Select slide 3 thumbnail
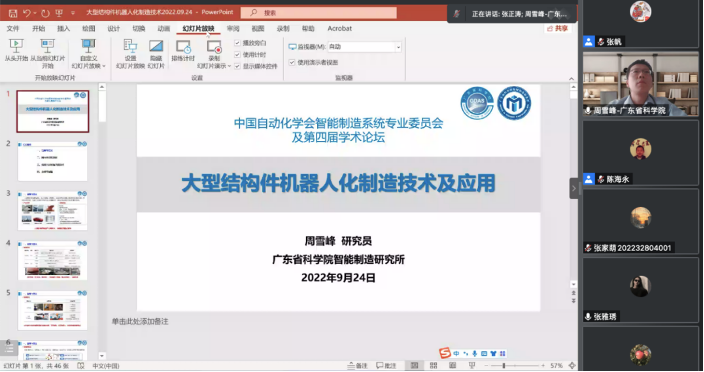Image resolution: width=704 pixels, height=372 pixels. (53, 210)
